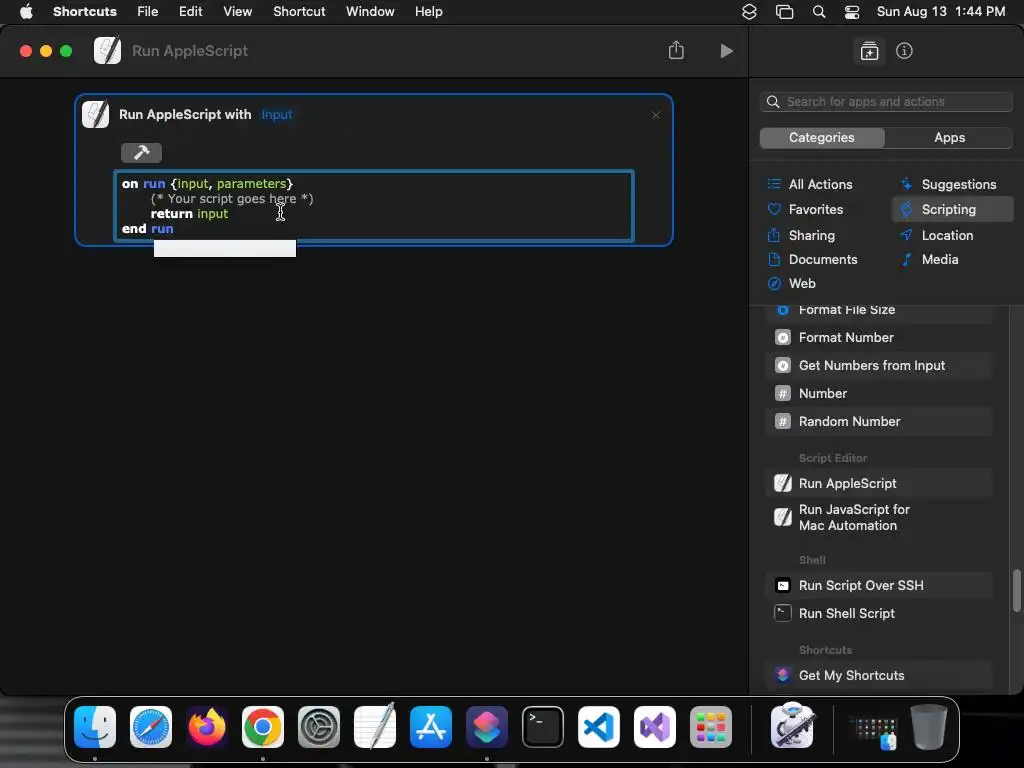Open Safari from the Dock
Image resolution: width=1024 pixels, height=768 pixels.
(151, 727)
